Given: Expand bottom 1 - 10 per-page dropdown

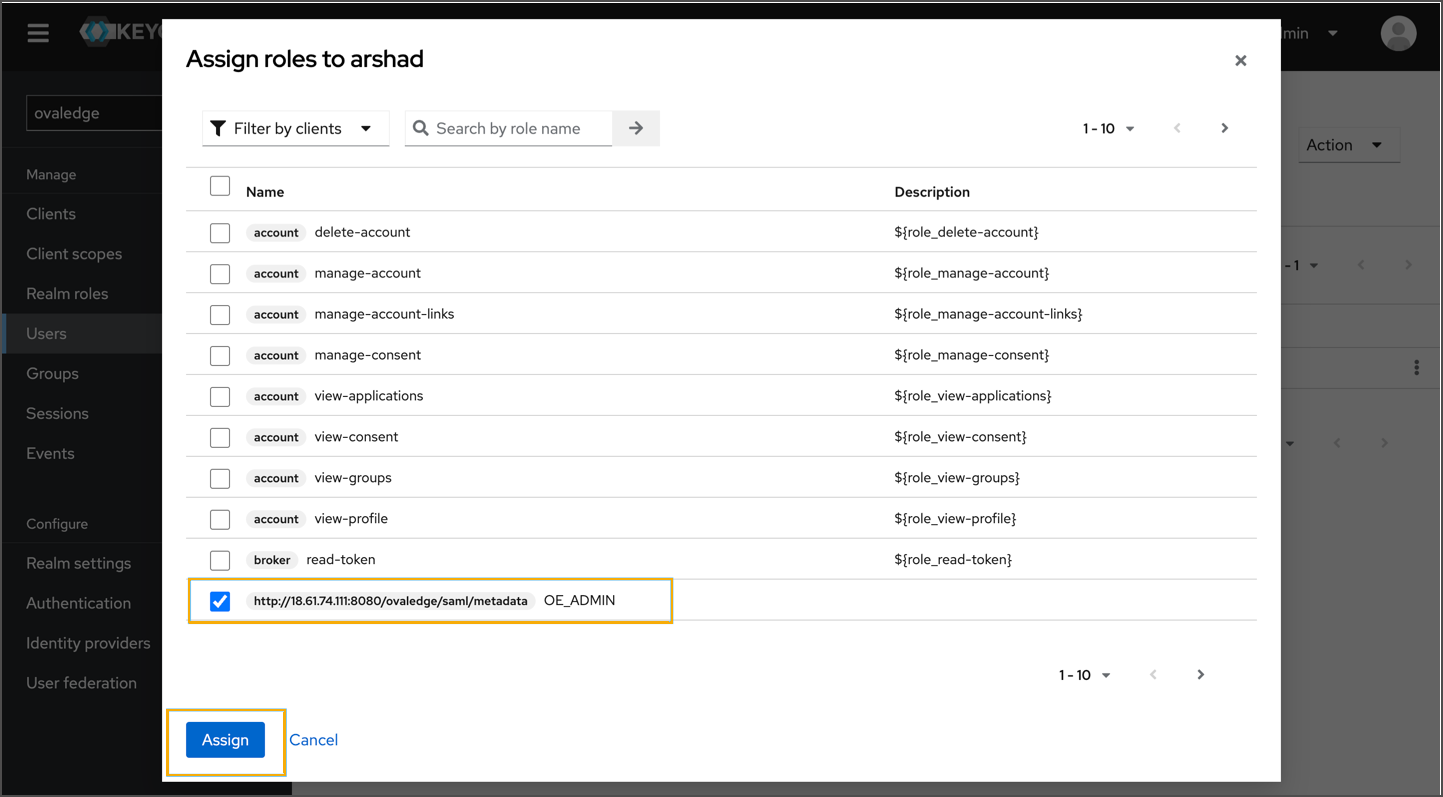Looking at the screenshot, I should (x=1085, y=676).
